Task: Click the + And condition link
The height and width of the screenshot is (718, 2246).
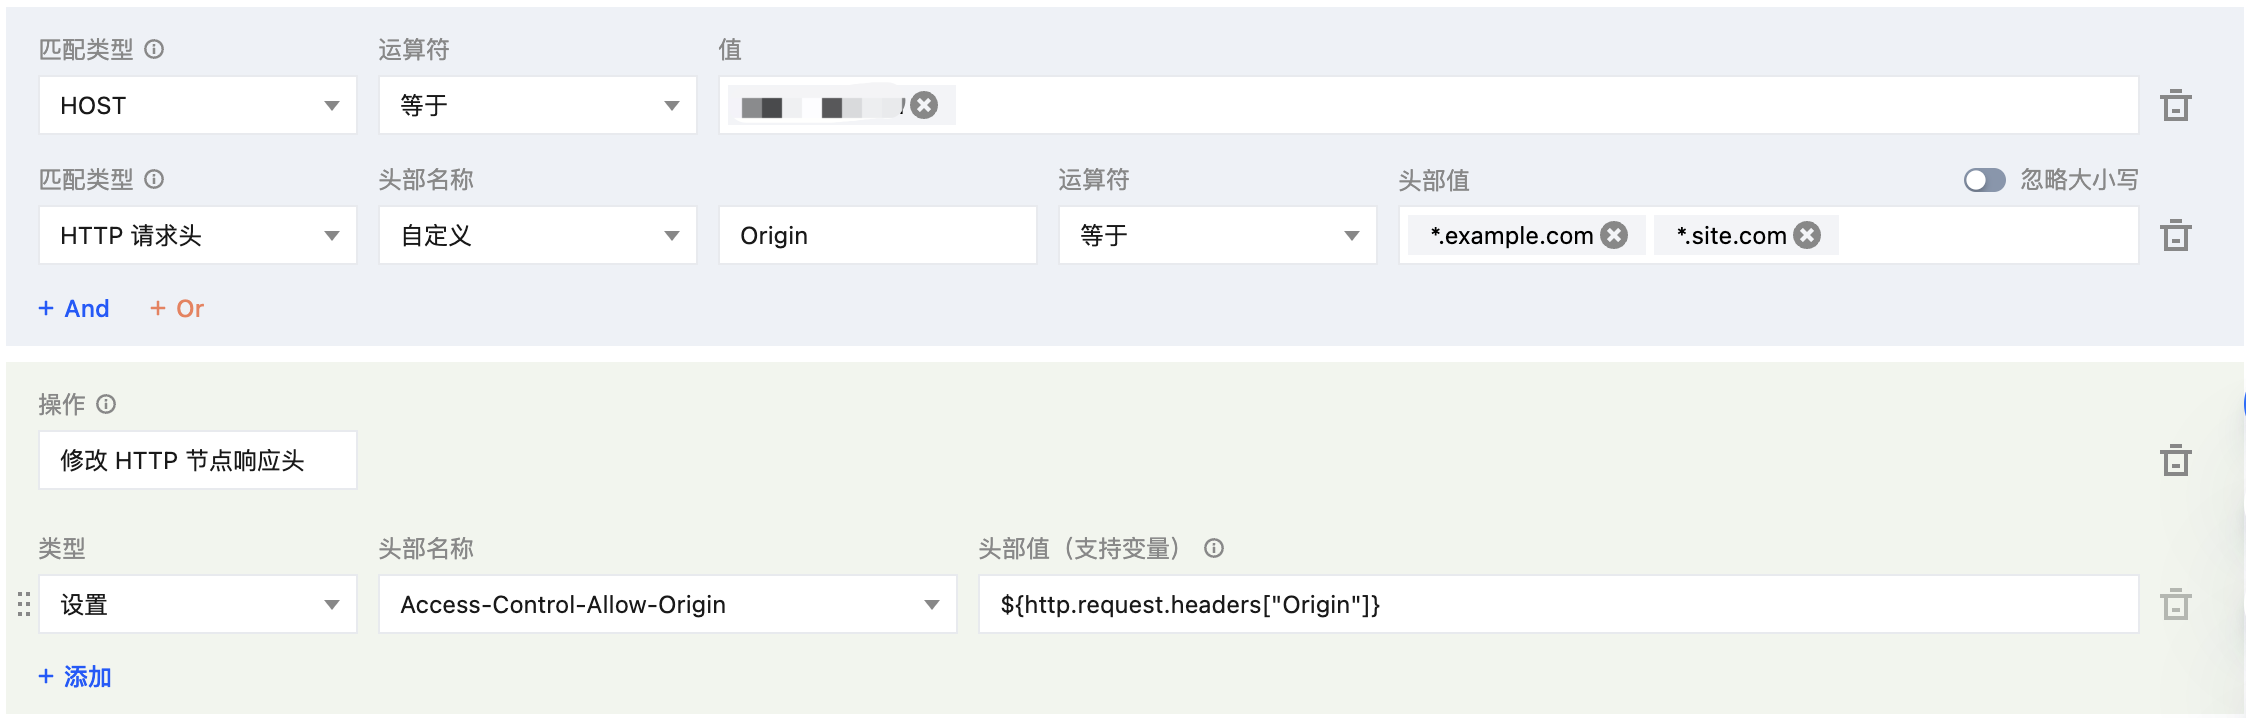Action: tap(74, 309)
